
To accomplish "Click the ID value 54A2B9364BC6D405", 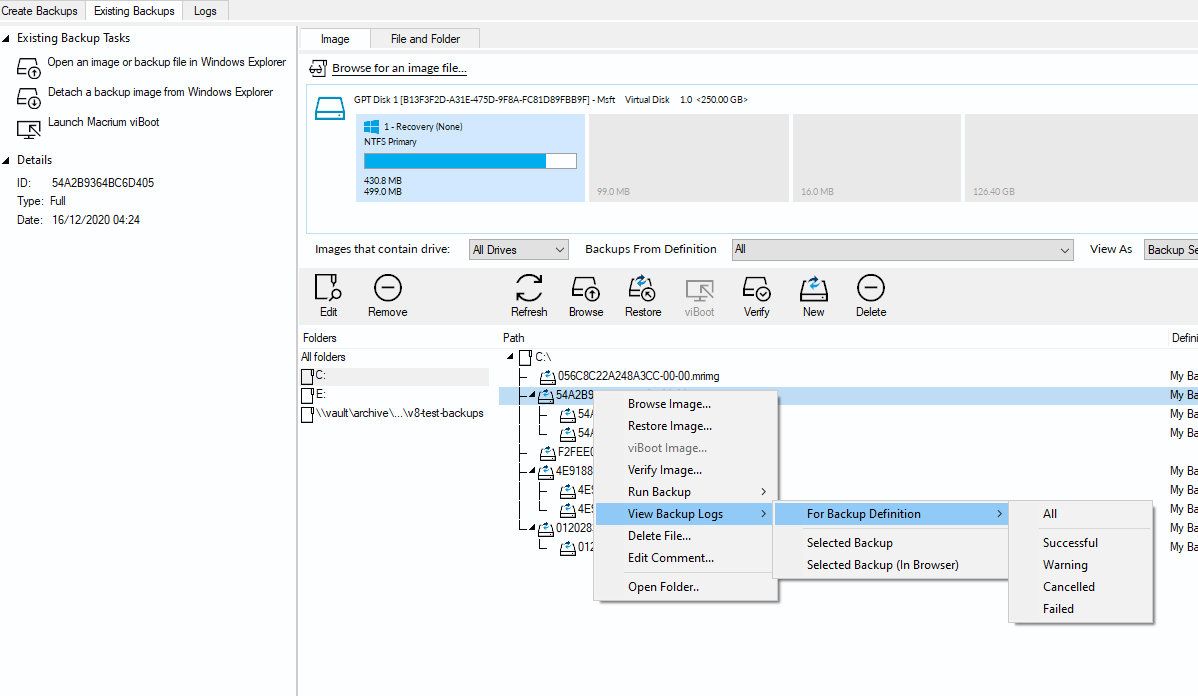I will click(103, 183).
